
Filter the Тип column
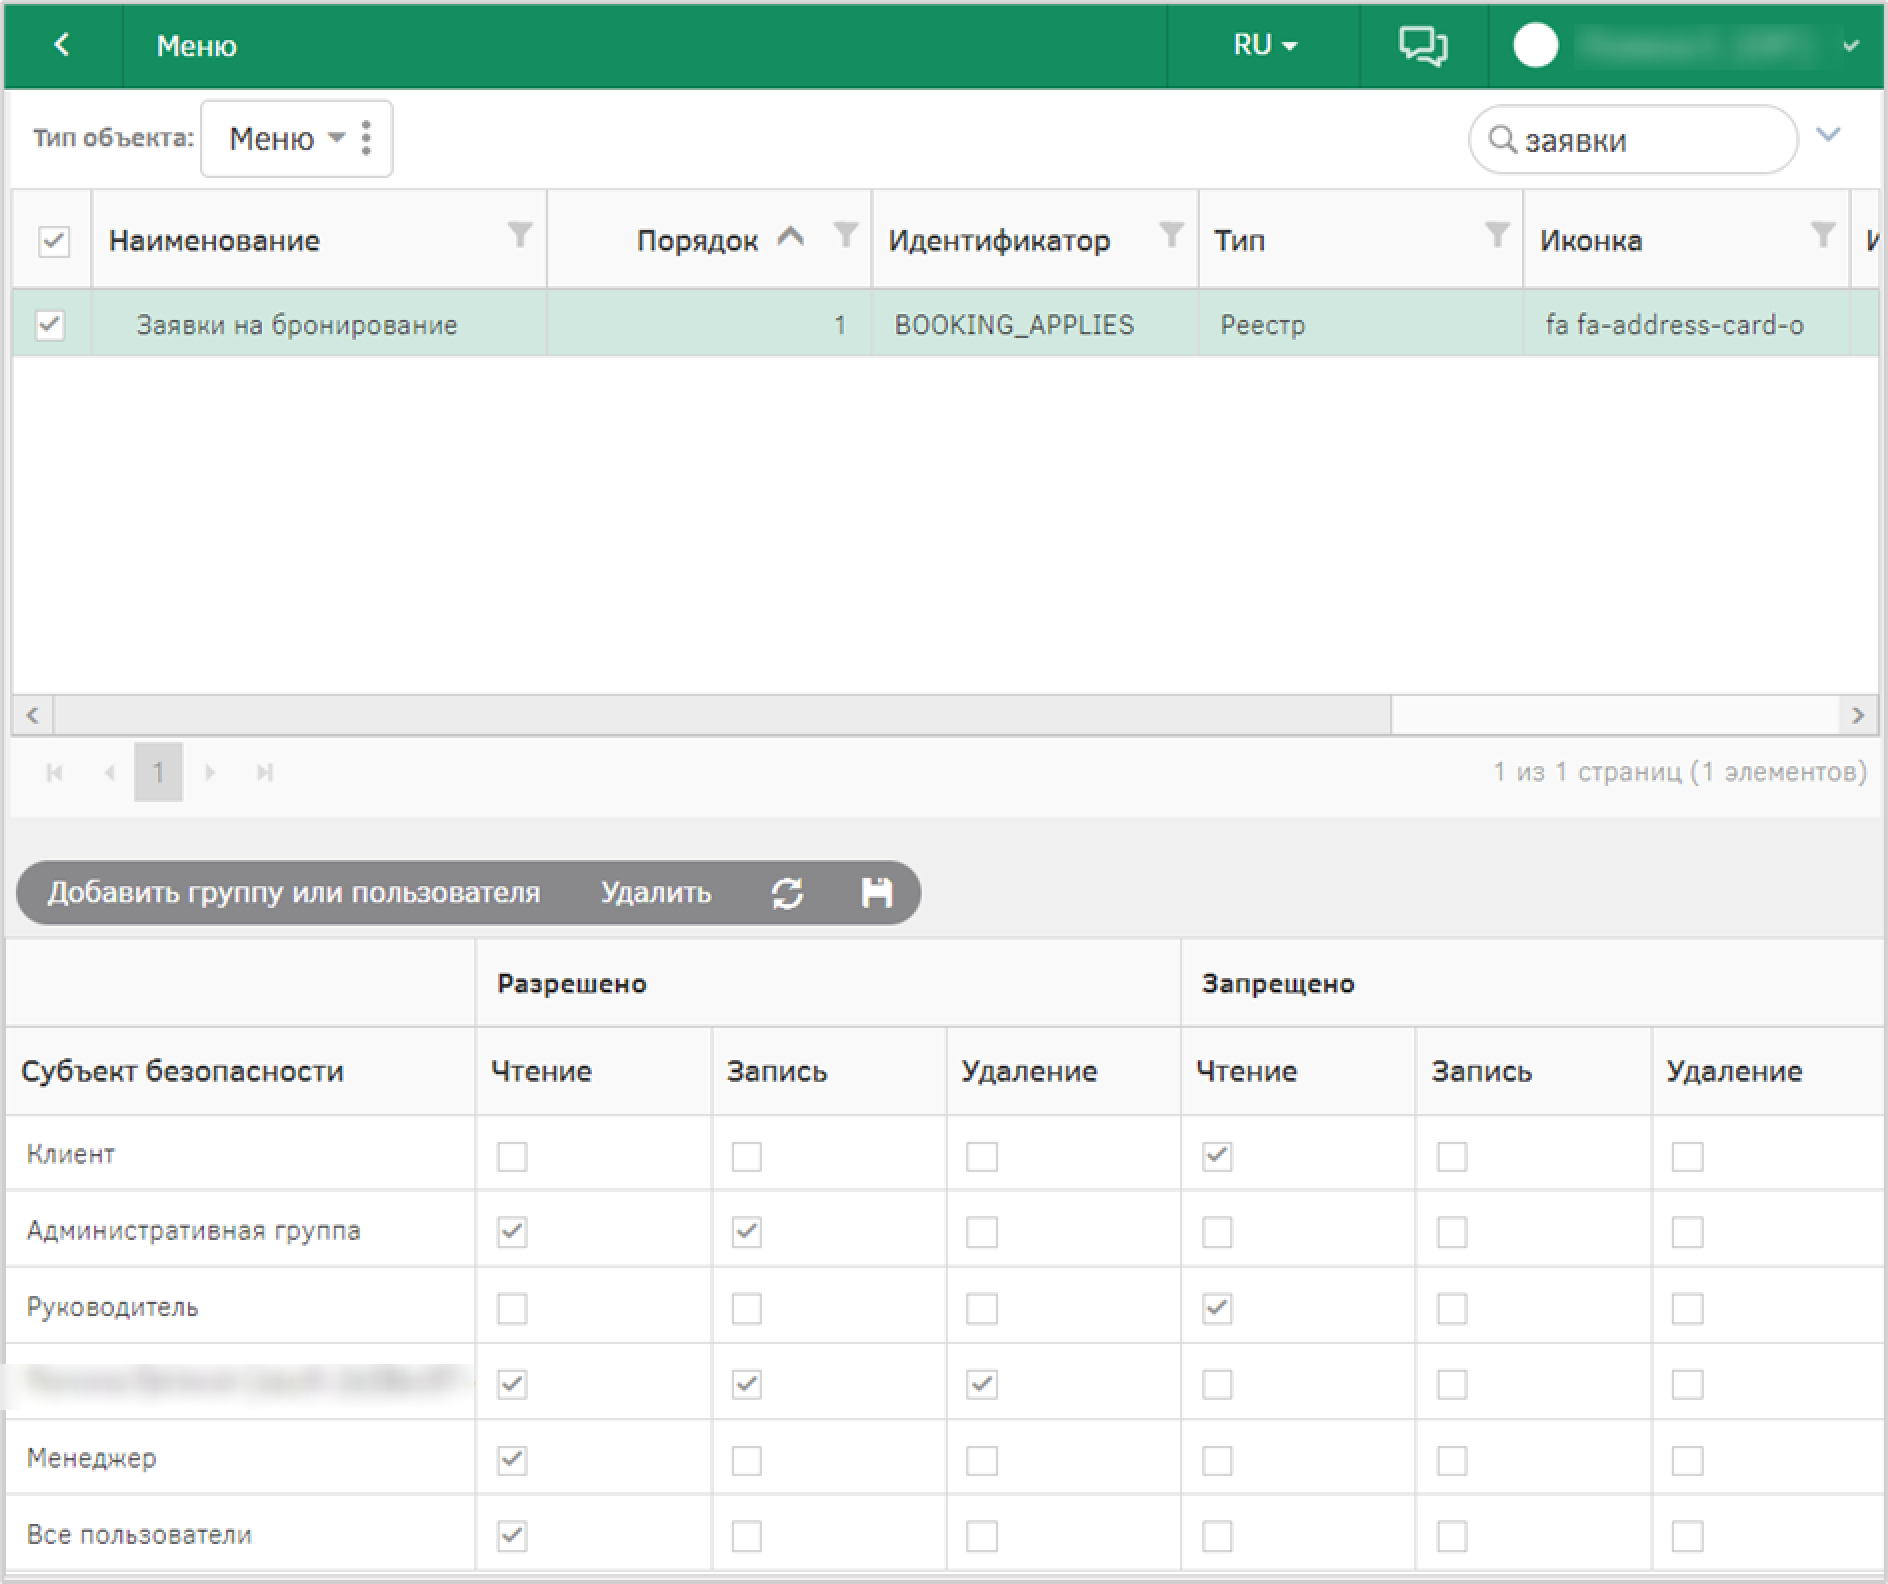[x=1497, y=235]
